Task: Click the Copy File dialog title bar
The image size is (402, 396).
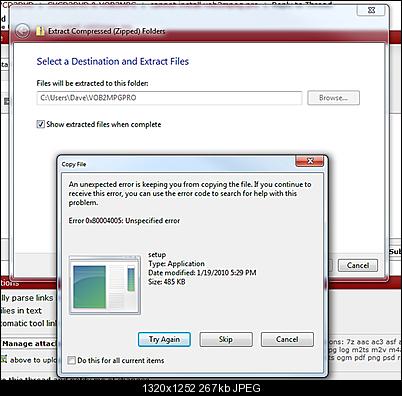Action: coord(177,164)
